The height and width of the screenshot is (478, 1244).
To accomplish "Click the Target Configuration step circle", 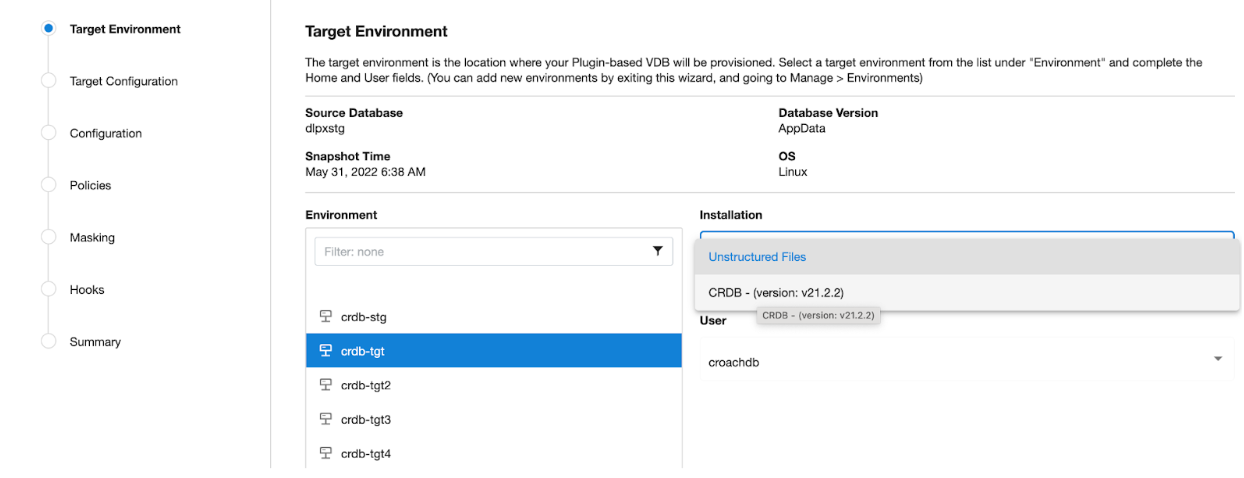I will (x=48, y=81).
